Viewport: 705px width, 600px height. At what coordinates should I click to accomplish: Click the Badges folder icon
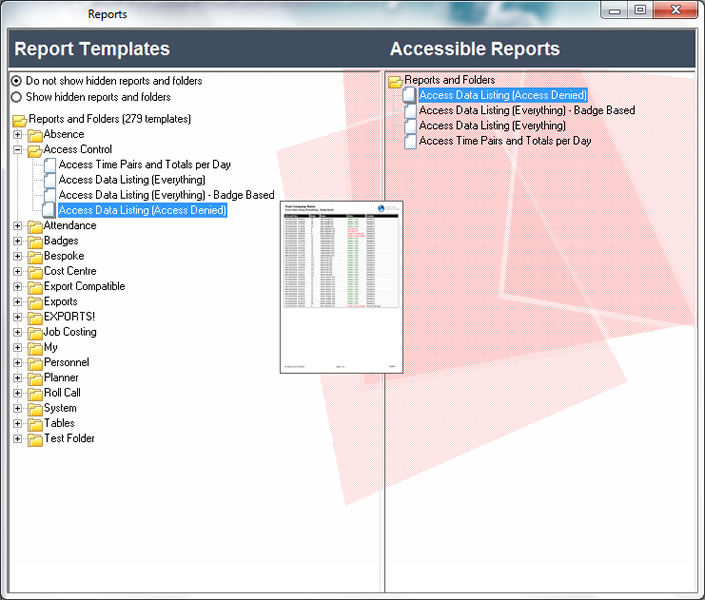35,241
